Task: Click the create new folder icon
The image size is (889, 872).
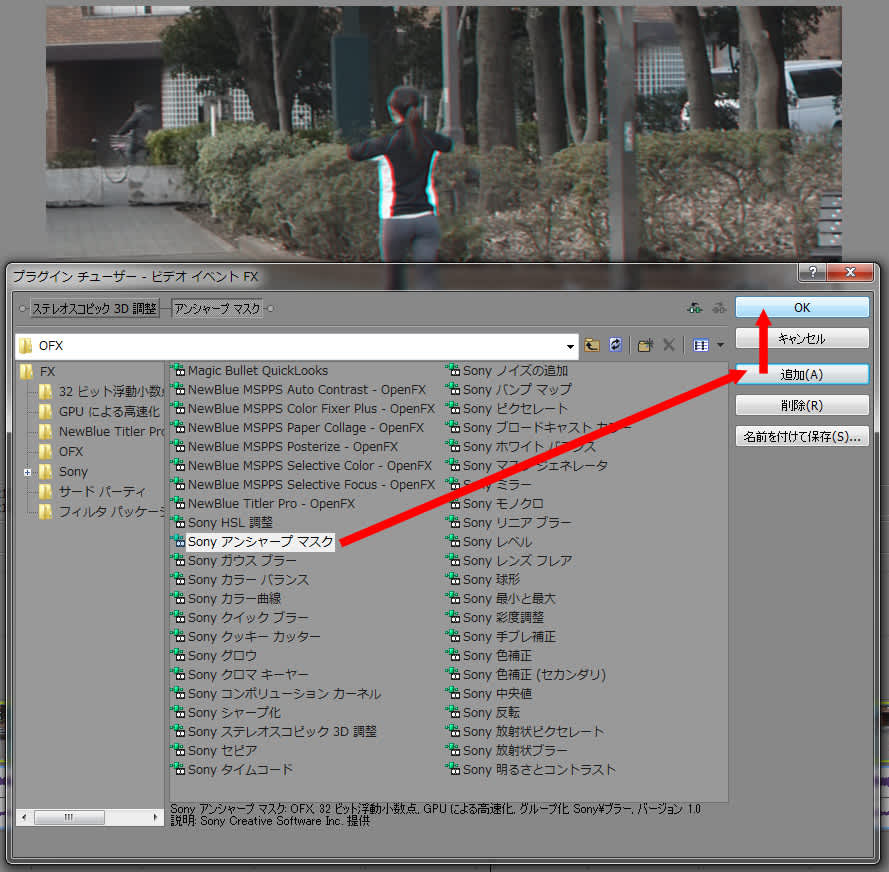Action: tap(646, 345)
